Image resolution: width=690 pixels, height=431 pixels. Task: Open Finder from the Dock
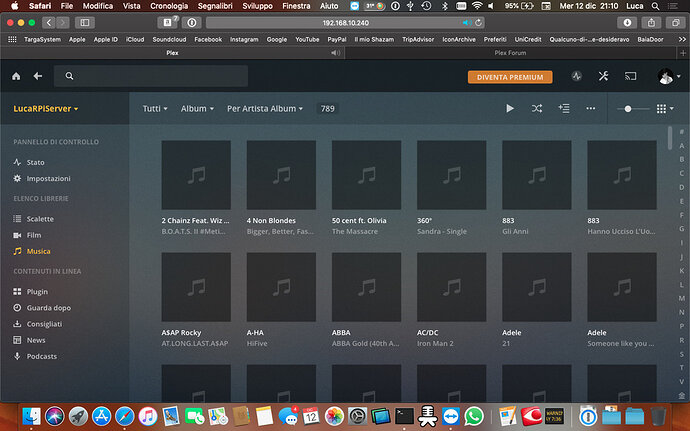pyautogui.click(x=31, y=416)
